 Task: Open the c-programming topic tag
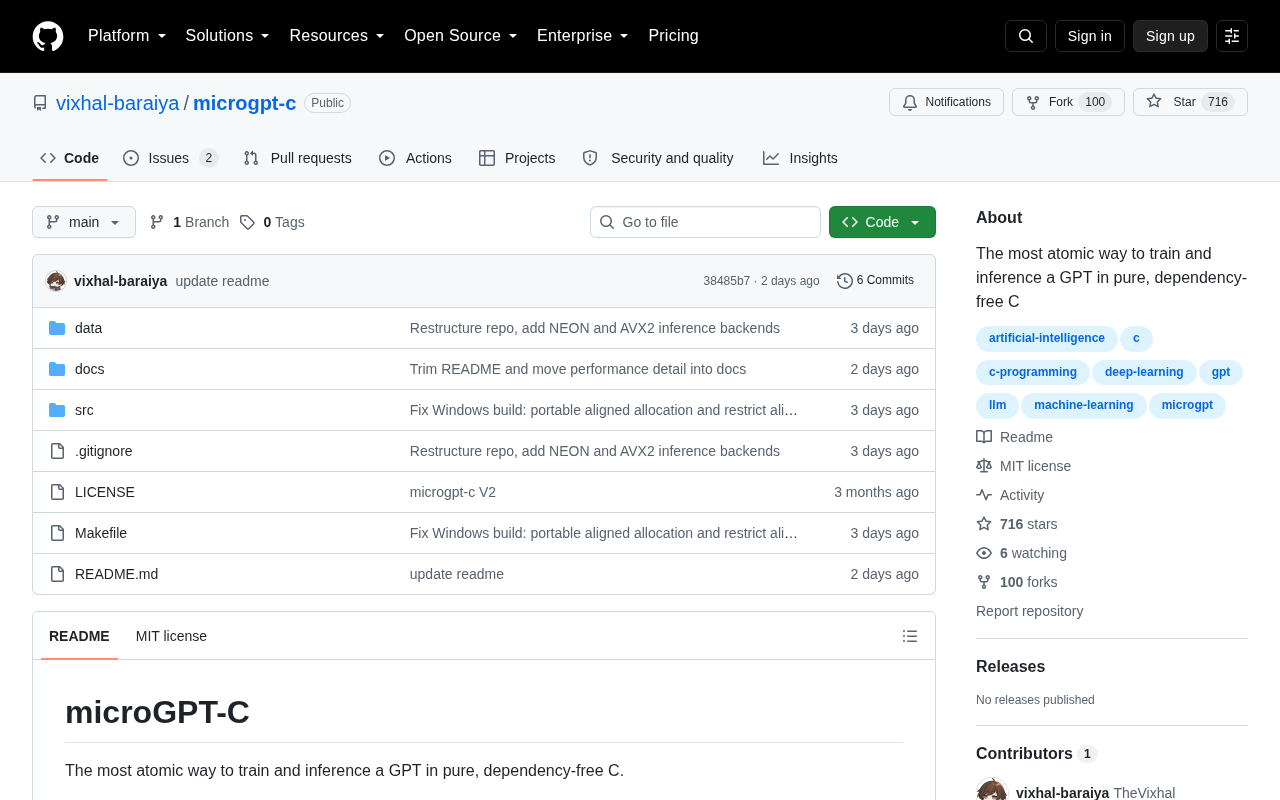tap(1033, 372)
